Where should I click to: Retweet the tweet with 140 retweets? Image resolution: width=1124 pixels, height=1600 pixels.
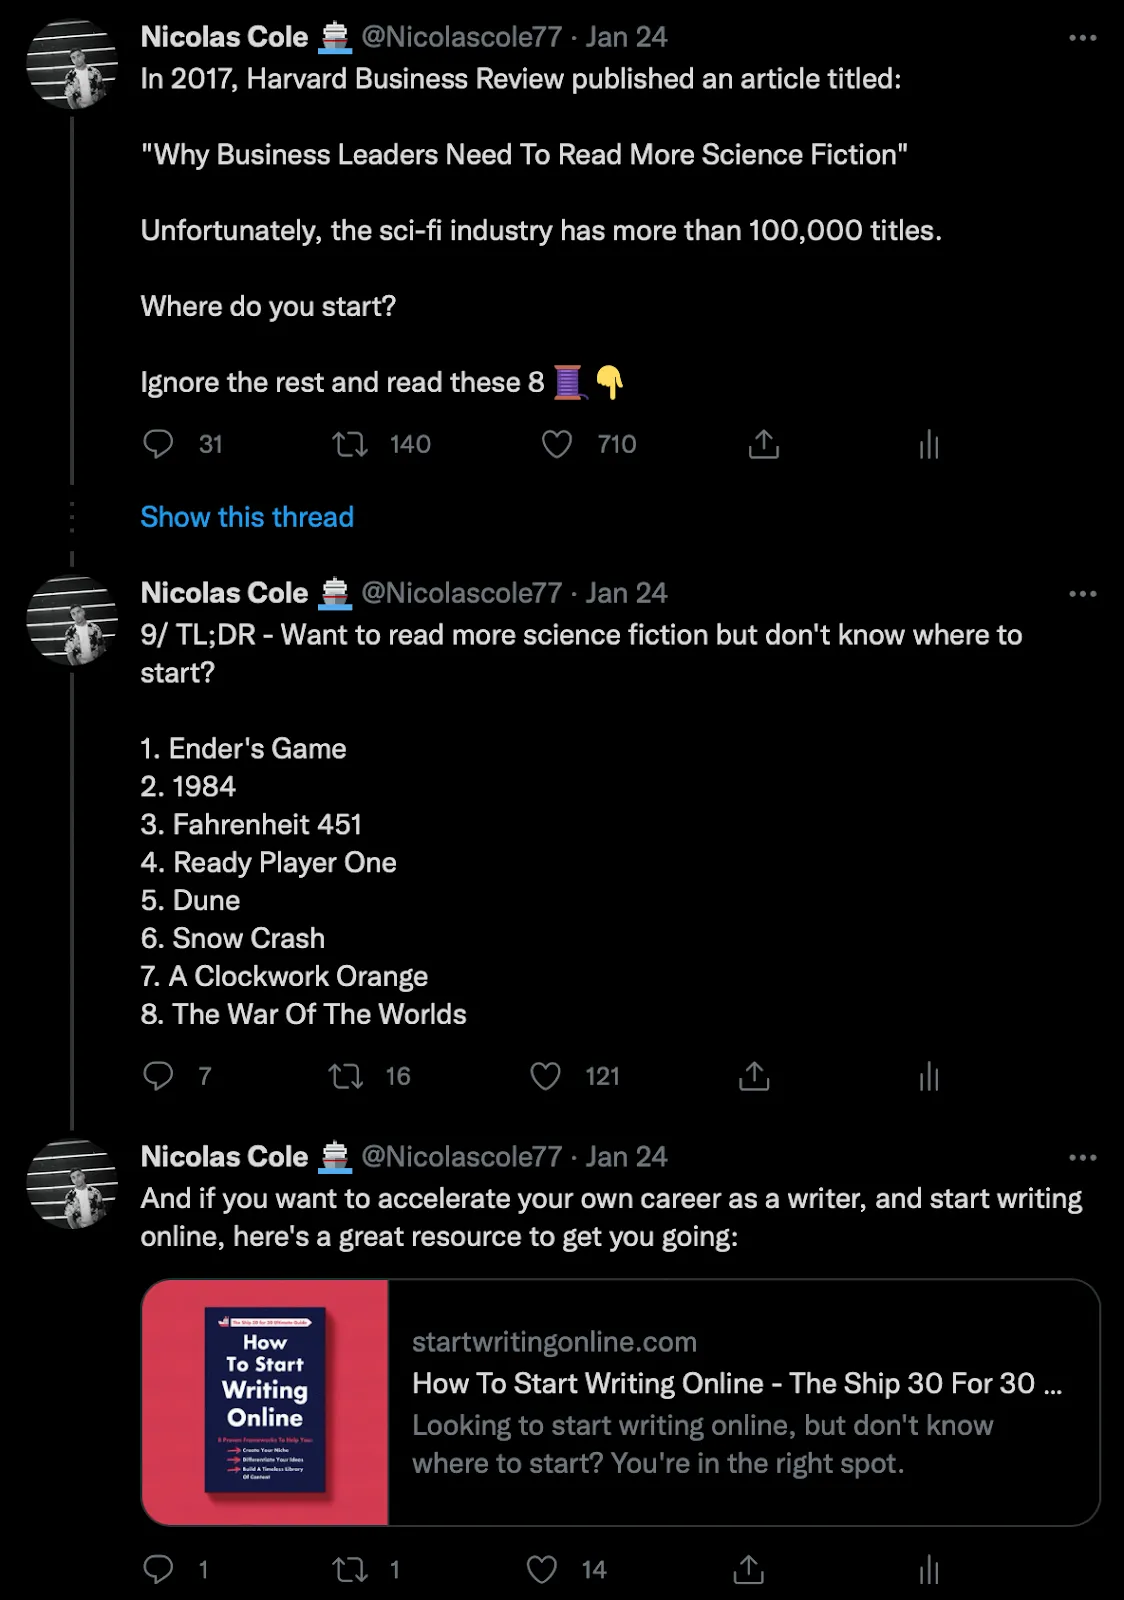tap(350, 444)
